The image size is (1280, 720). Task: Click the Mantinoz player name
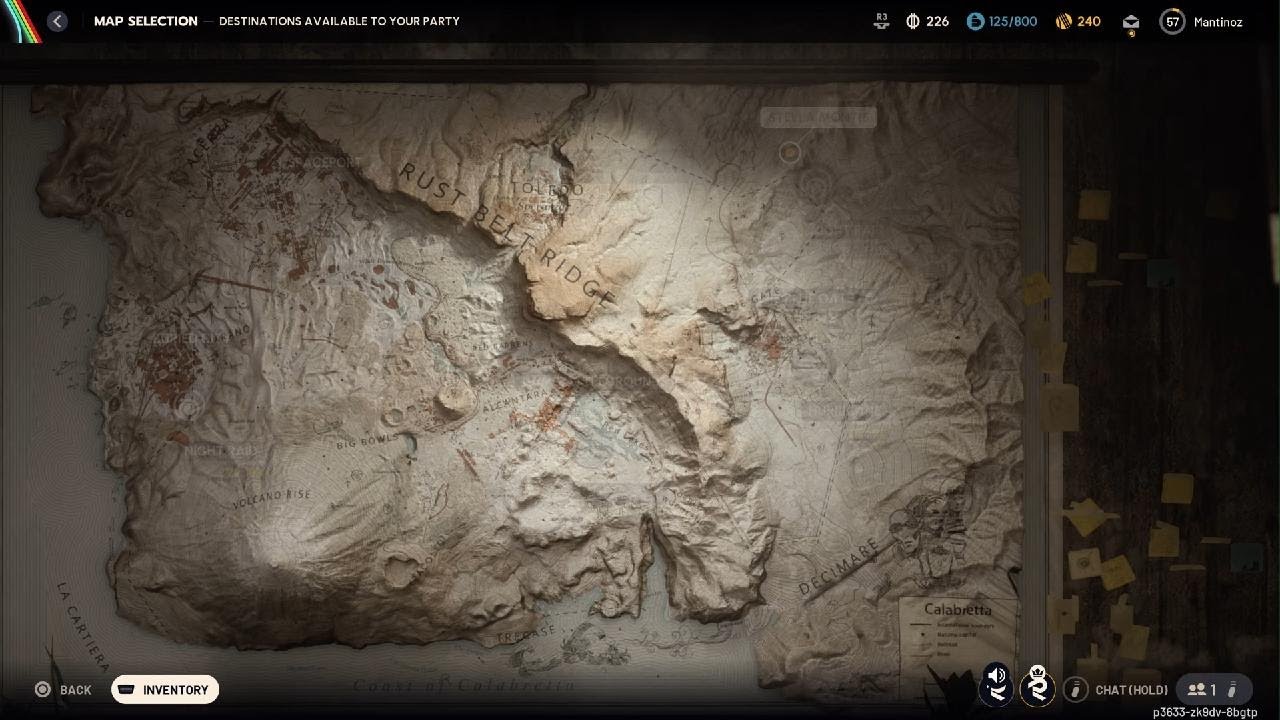[1218, 22]
